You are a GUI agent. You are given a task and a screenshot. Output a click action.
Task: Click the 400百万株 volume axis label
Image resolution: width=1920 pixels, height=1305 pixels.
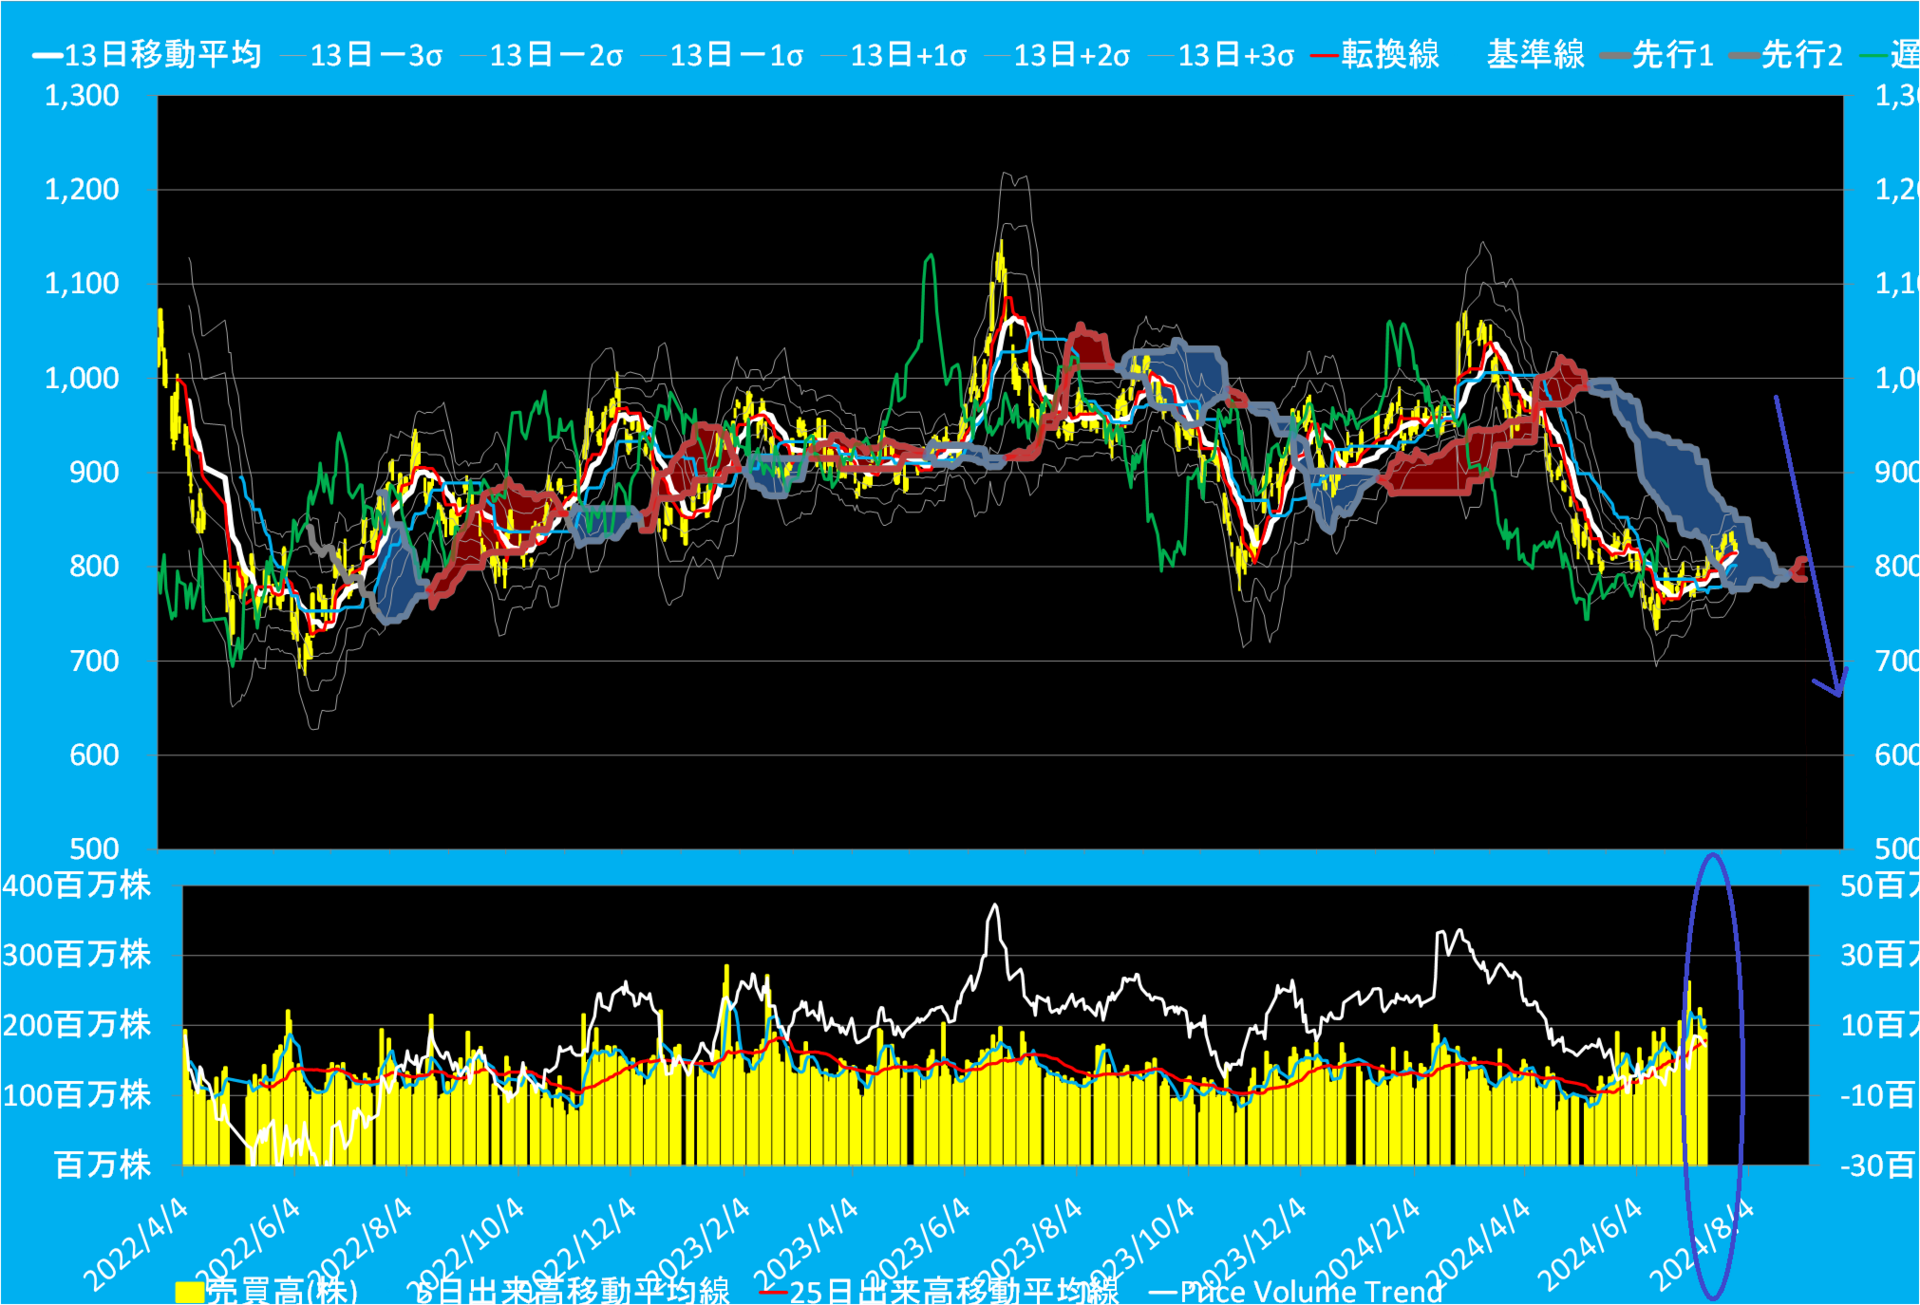76,885
